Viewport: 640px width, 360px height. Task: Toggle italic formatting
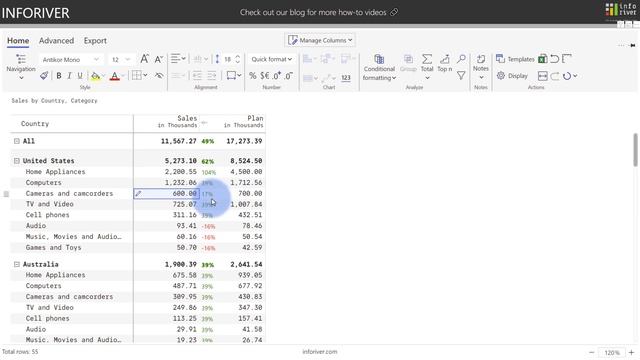click(69, 76)
